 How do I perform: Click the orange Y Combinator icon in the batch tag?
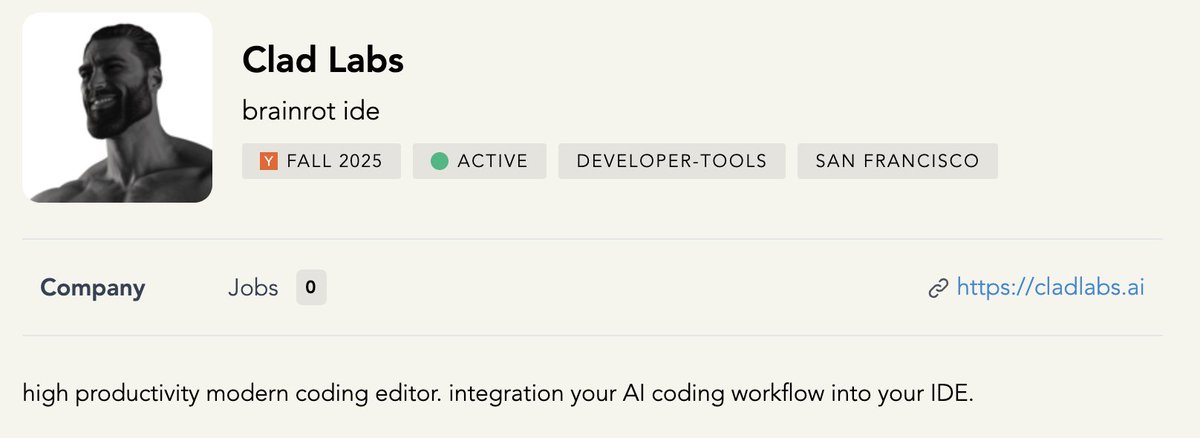point(268,161)
